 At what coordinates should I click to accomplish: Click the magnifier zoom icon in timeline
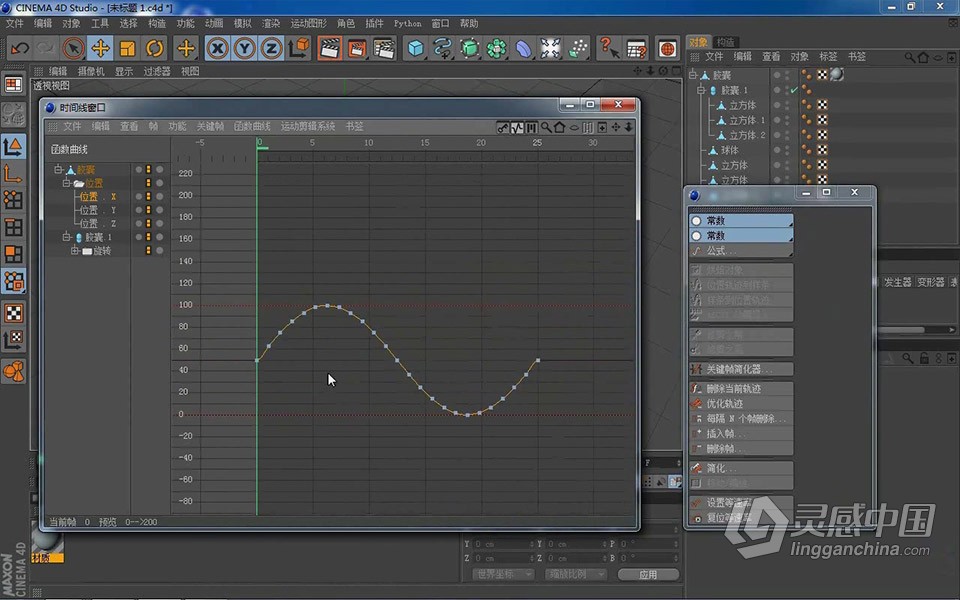coord(546,127)
